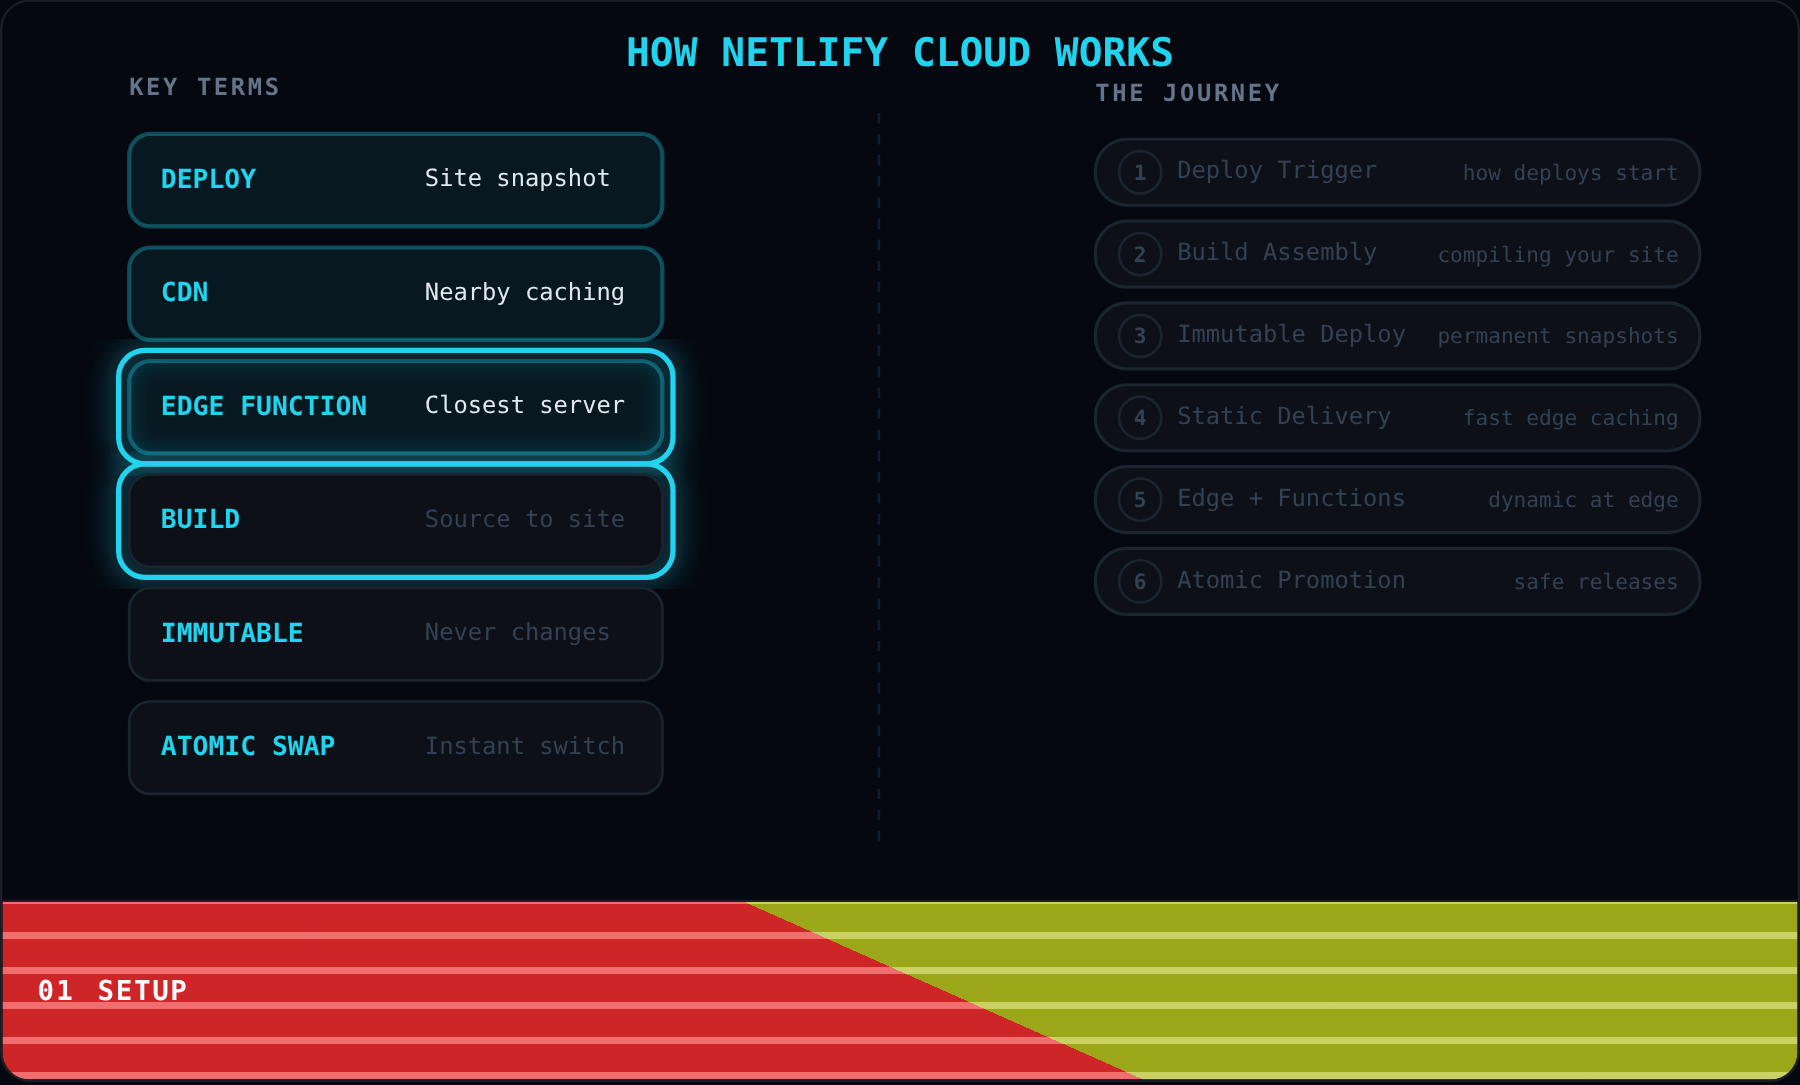Open the Build Assembly journey step

[x=1397, y=254]
